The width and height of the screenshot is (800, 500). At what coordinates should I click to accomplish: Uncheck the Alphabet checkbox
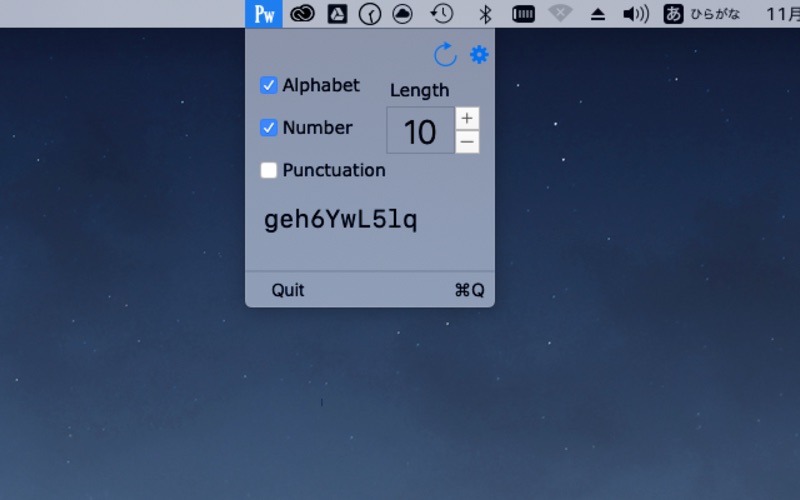(269, 85)
